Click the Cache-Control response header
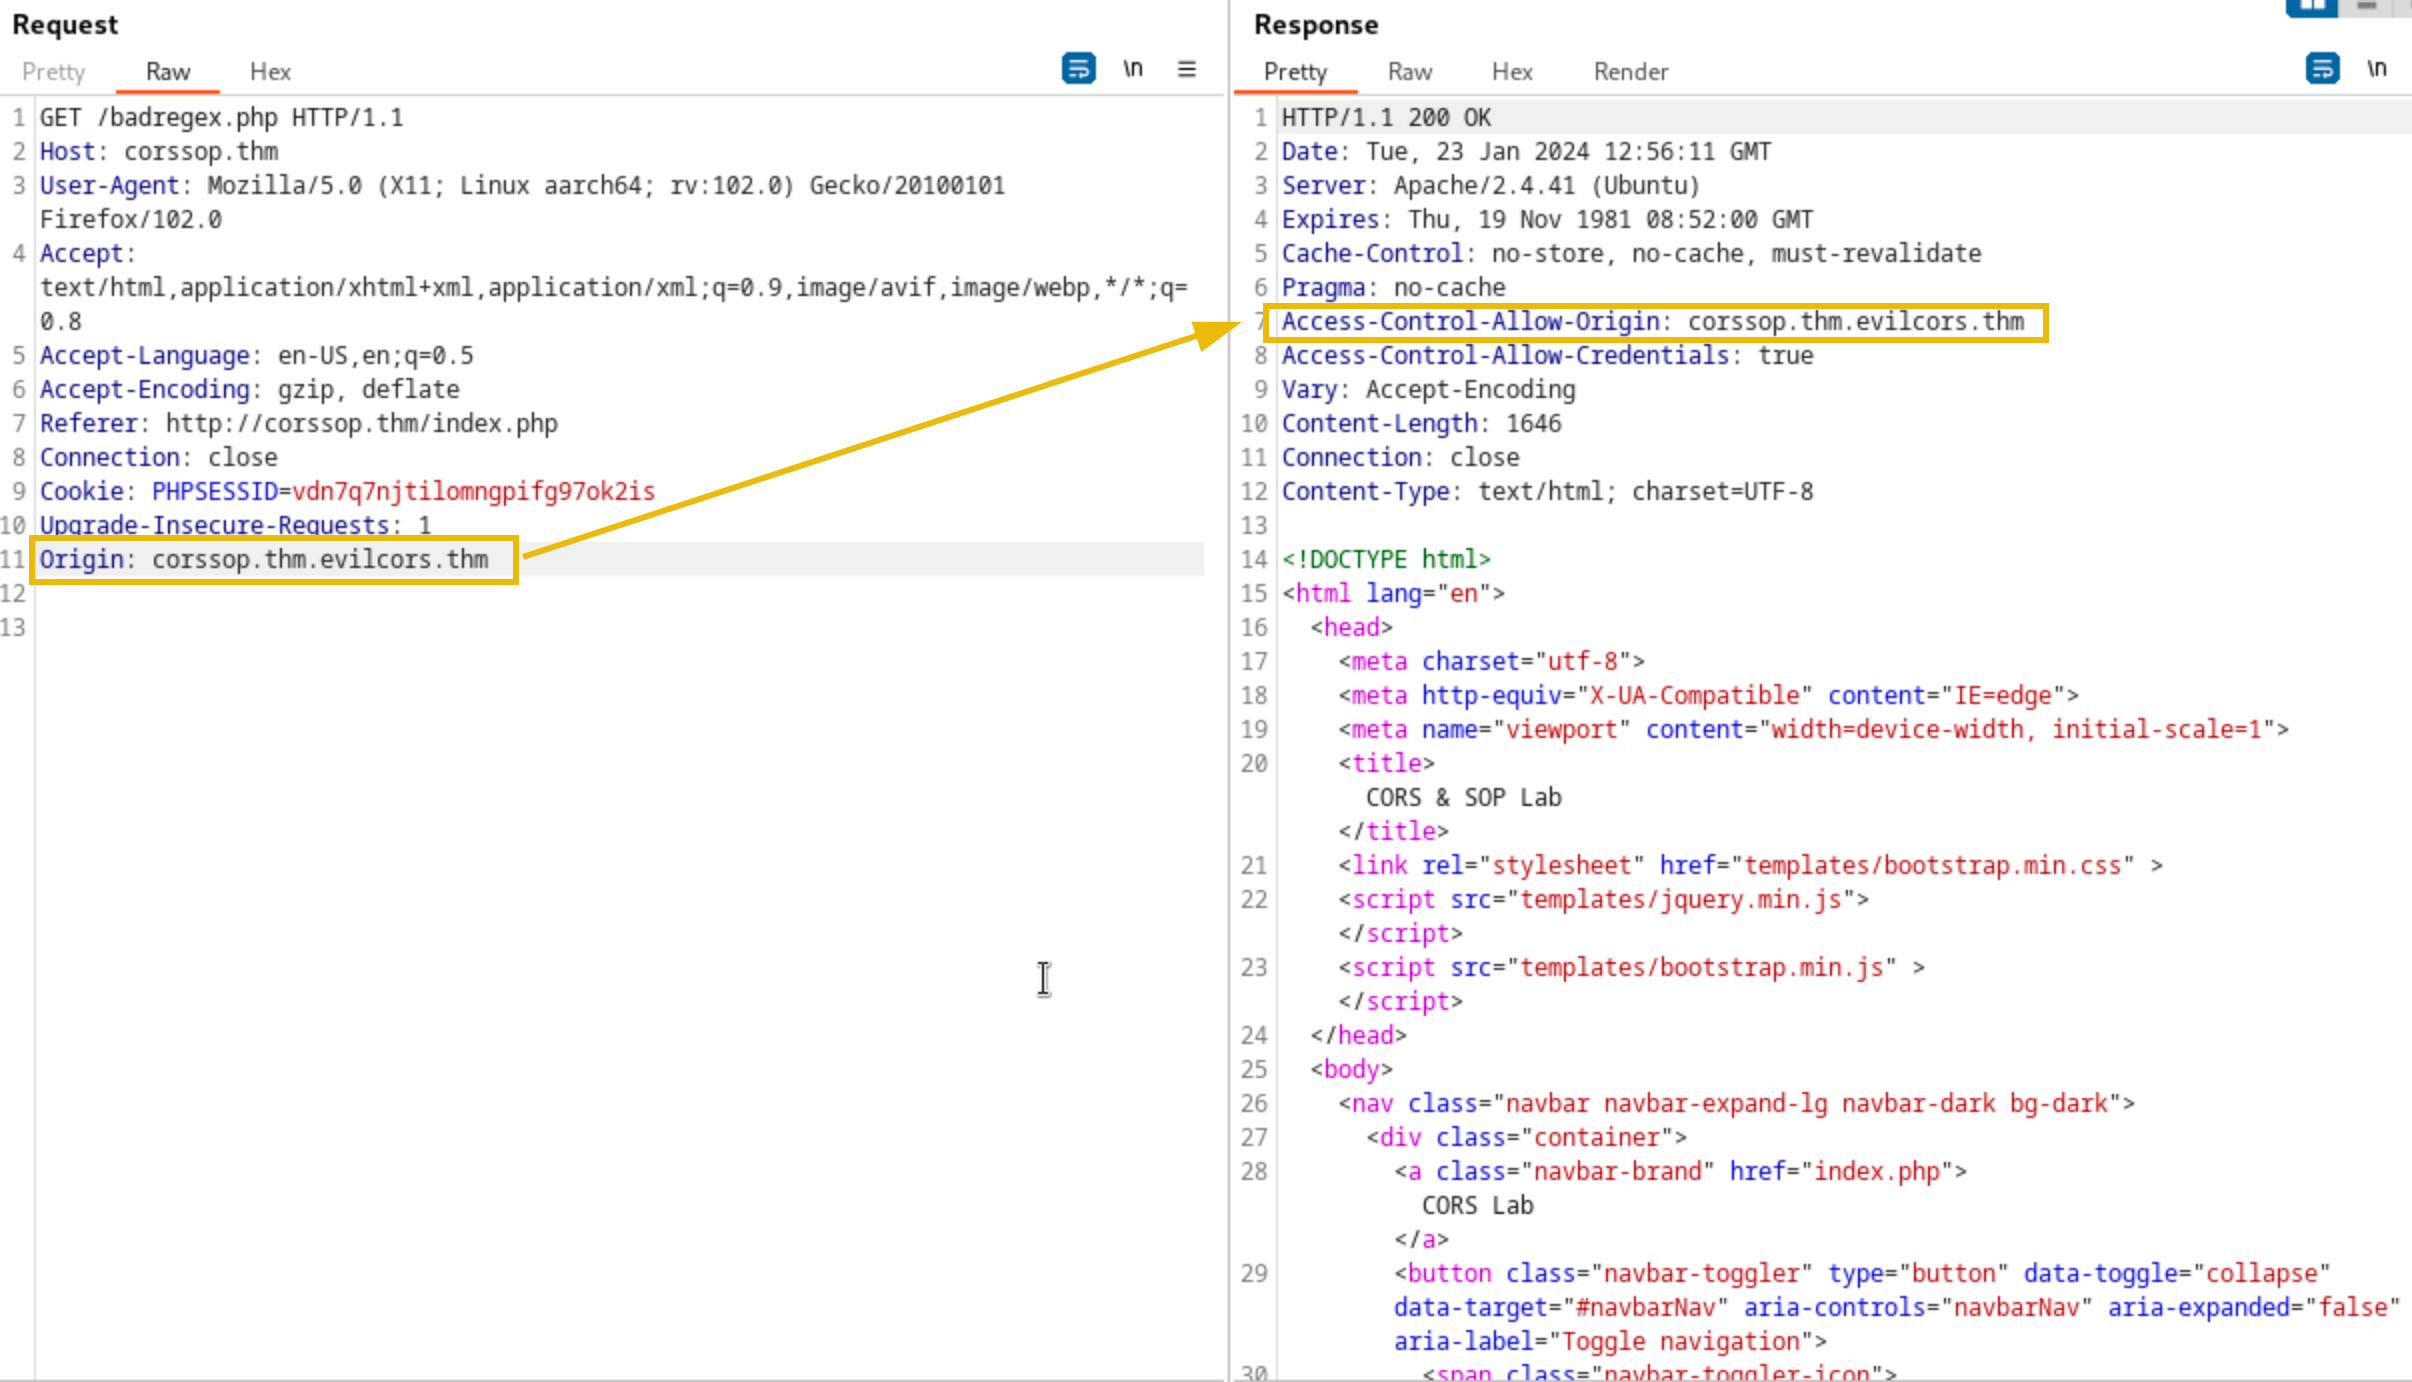Screen dimensions: 2412x1382 pos(1632,254)
